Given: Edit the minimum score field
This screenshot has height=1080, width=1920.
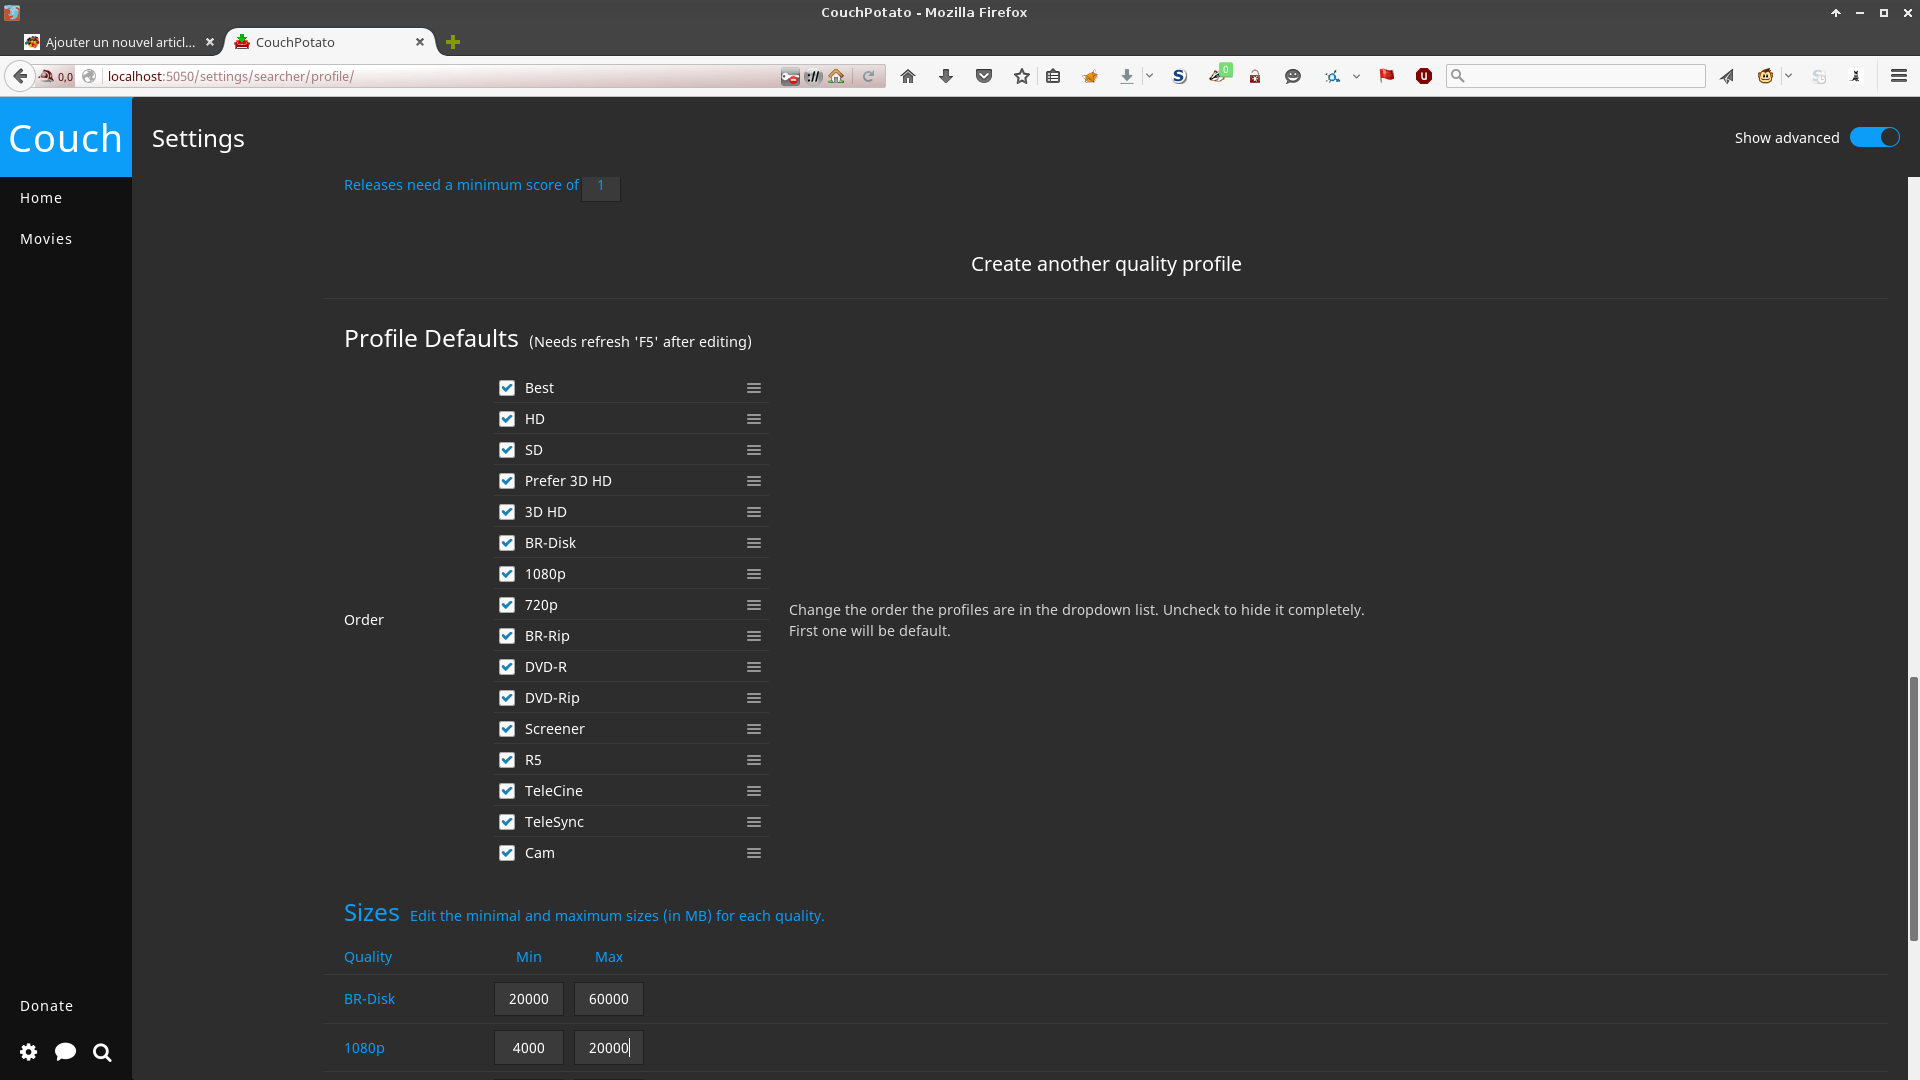Looking at the screenshot, I should point(601,186).
